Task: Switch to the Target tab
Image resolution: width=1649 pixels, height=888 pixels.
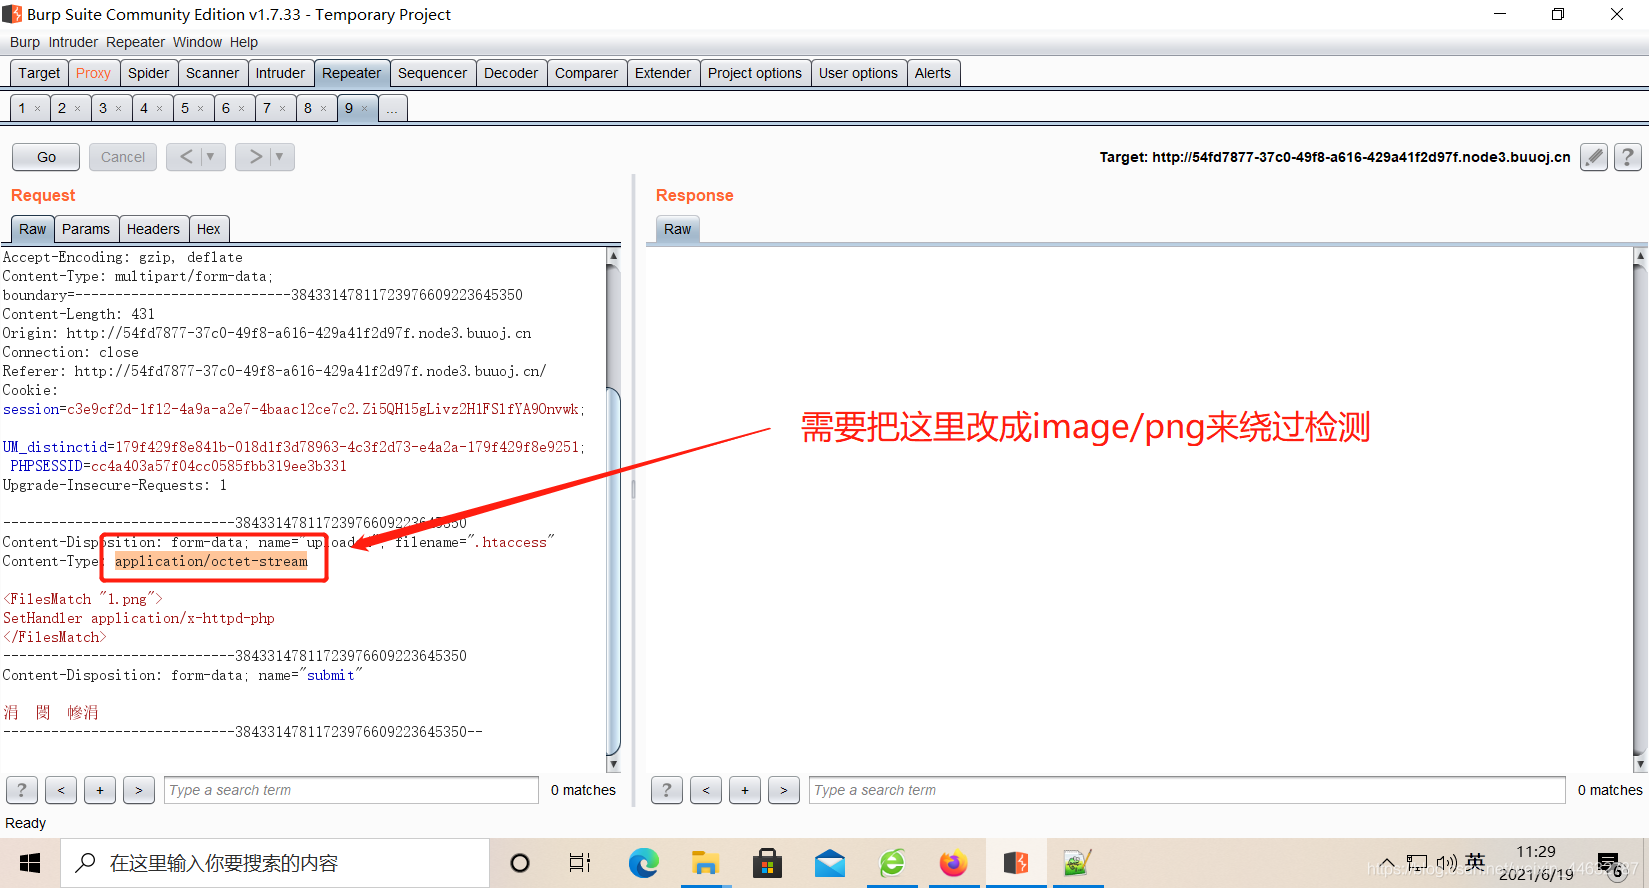Action: (39, 73)
